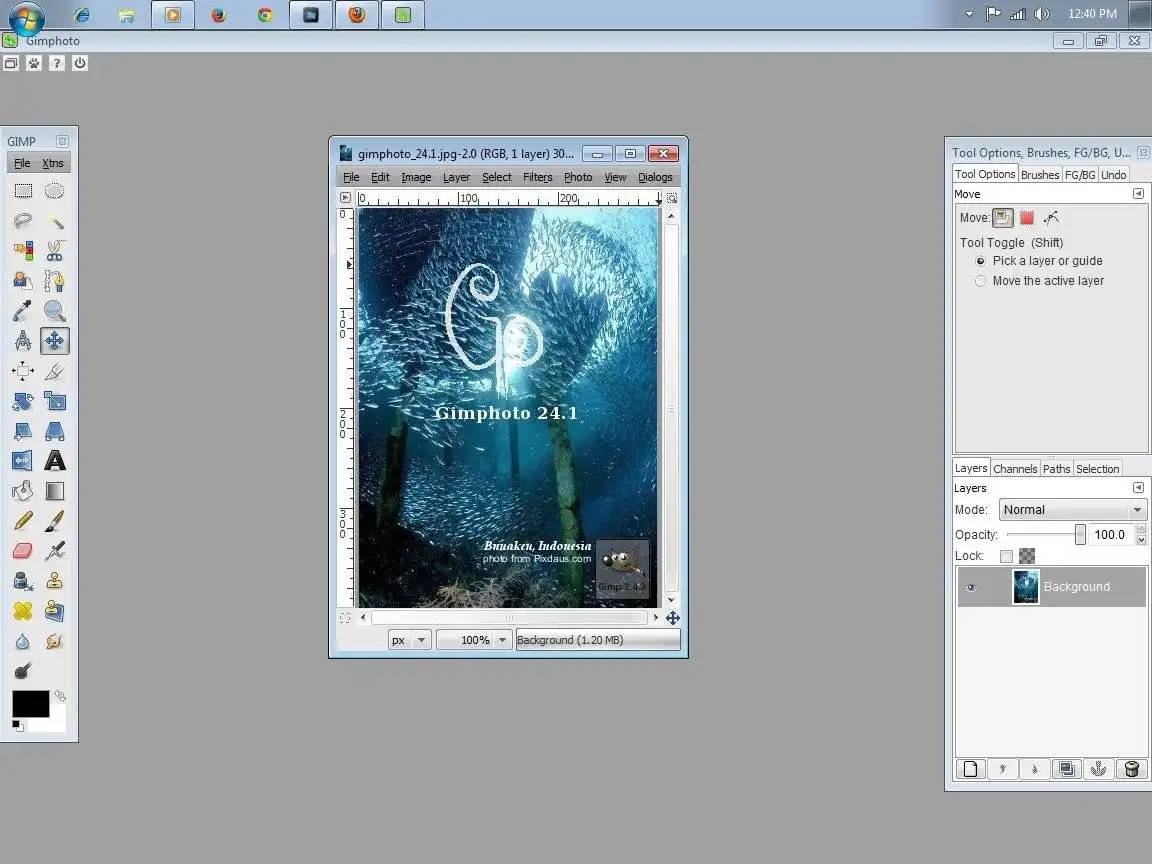Delete layer using the trash icon
Viewport: 1152px width, 864px height.
coord(1131,769)
